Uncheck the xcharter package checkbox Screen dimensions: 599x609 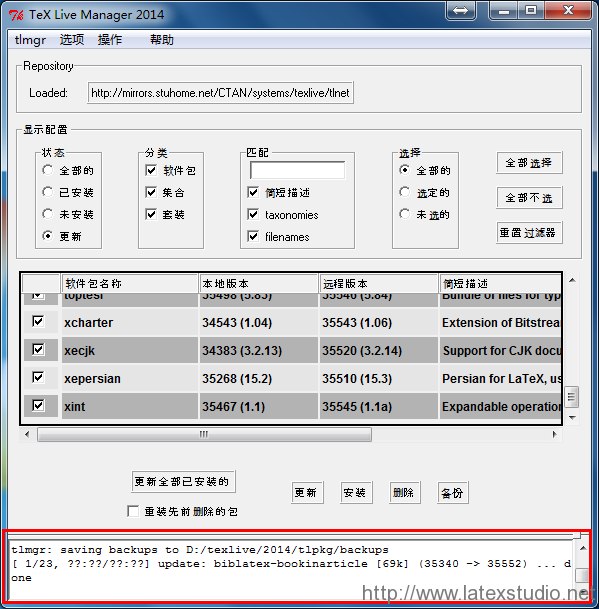click(x=38, y=322)
